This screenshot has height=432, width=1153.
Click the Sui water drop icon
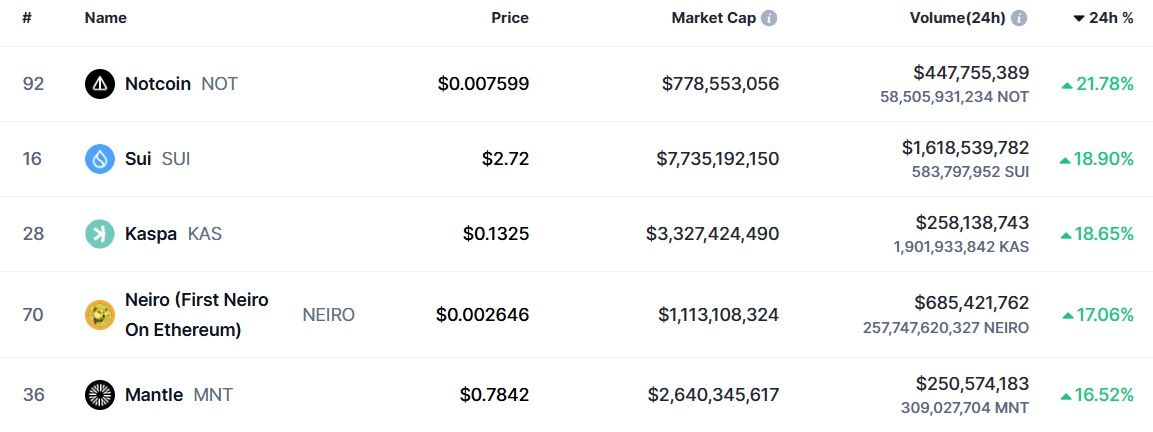tap(100, 159)
